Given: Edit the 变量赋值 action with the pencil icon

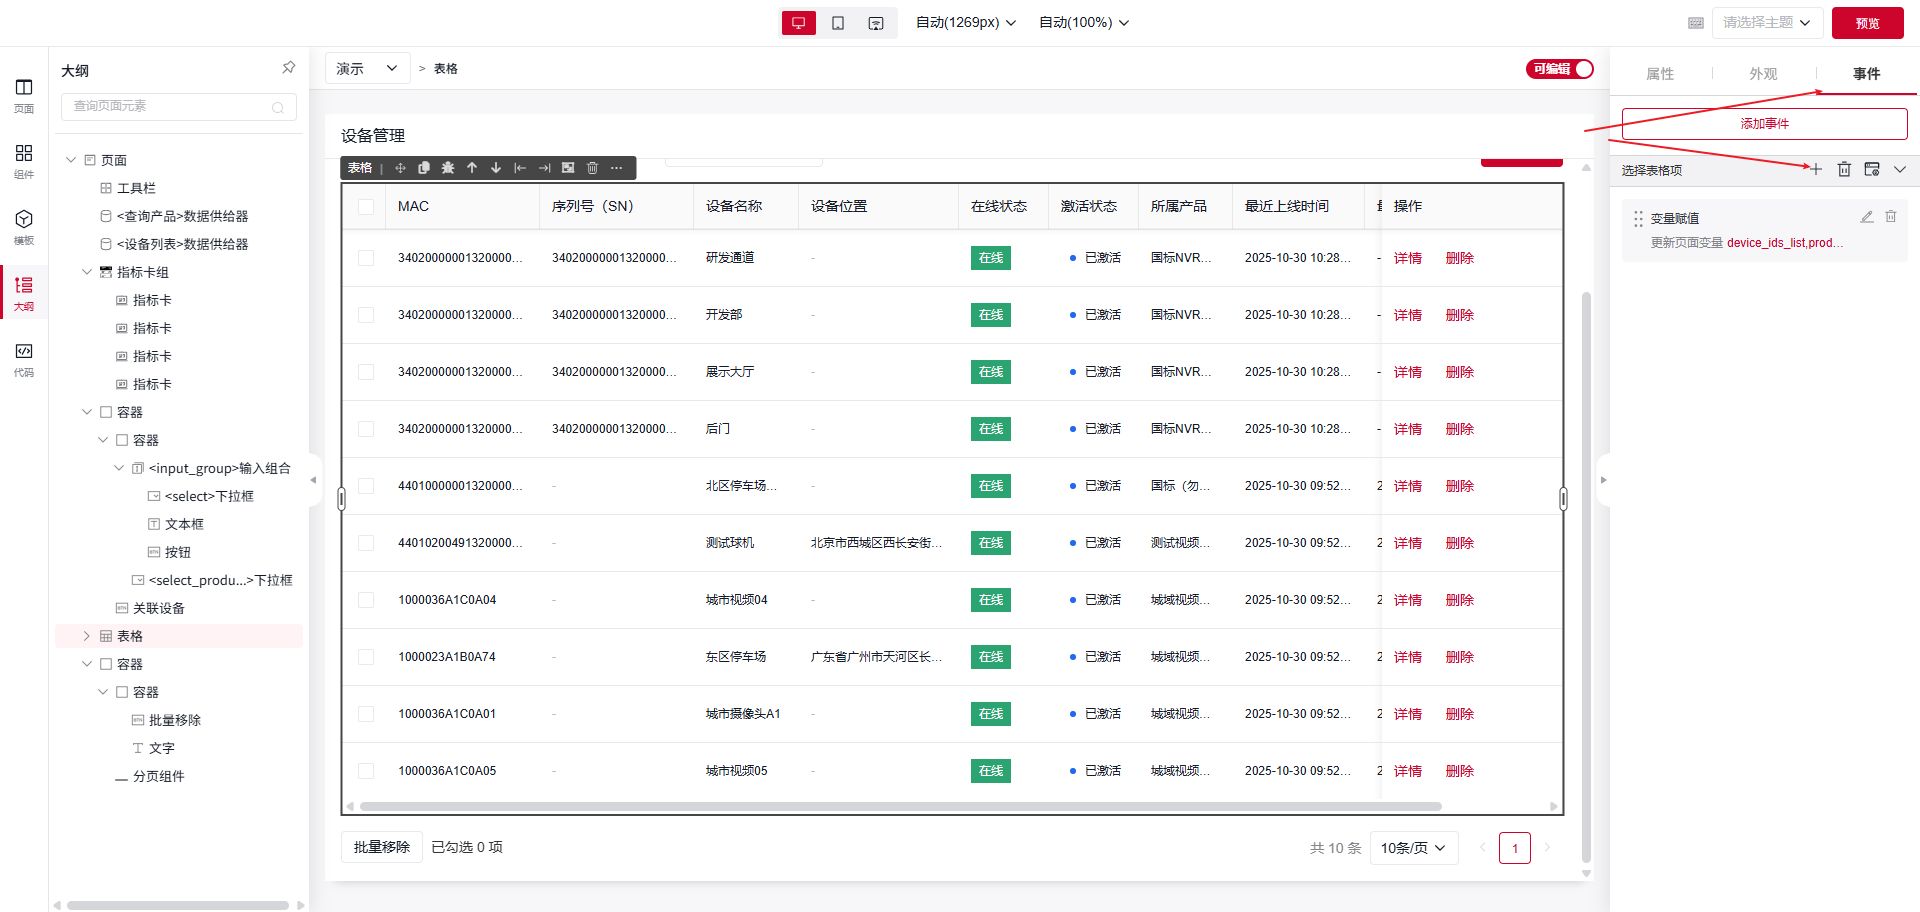Looking at the screenshot, I should click(1866, 217).
